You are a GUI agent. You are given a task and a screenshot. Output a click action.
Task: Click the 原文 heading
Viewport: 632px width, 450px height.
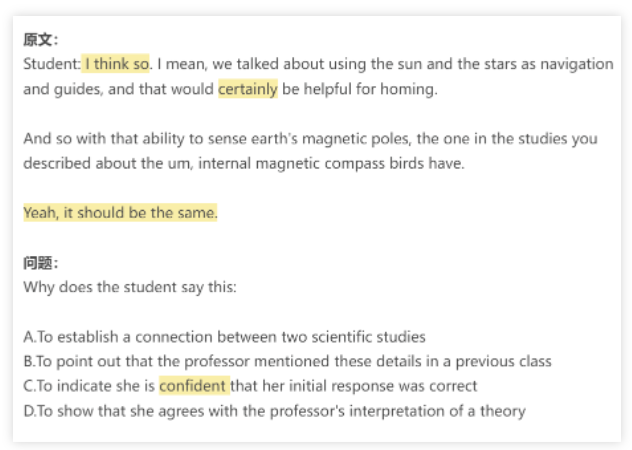41,40
